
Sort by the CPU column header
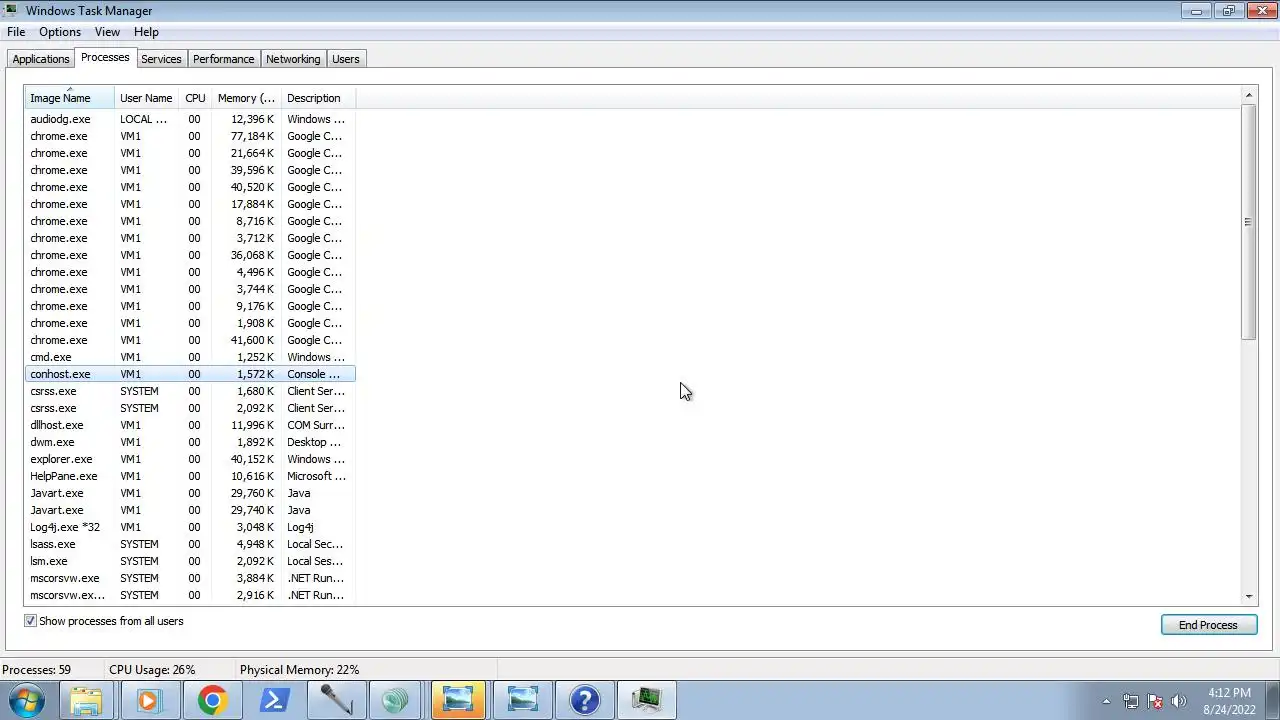pyautogui.click(x=195, y=98)
